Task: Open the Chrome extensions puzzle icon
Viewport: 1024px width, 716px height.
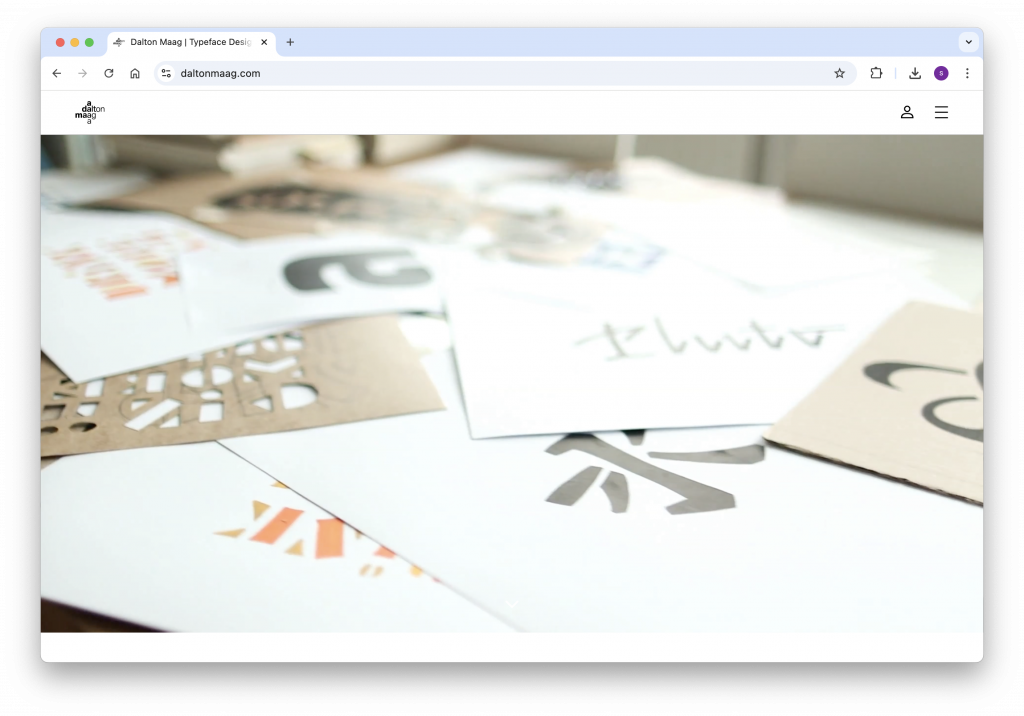Action: click(876, 73)
